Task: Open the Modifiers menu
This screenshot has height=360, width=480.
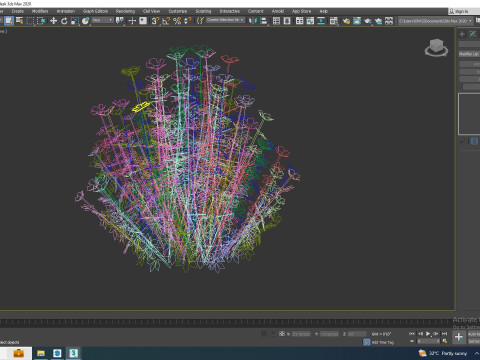Action: (40, 11)
